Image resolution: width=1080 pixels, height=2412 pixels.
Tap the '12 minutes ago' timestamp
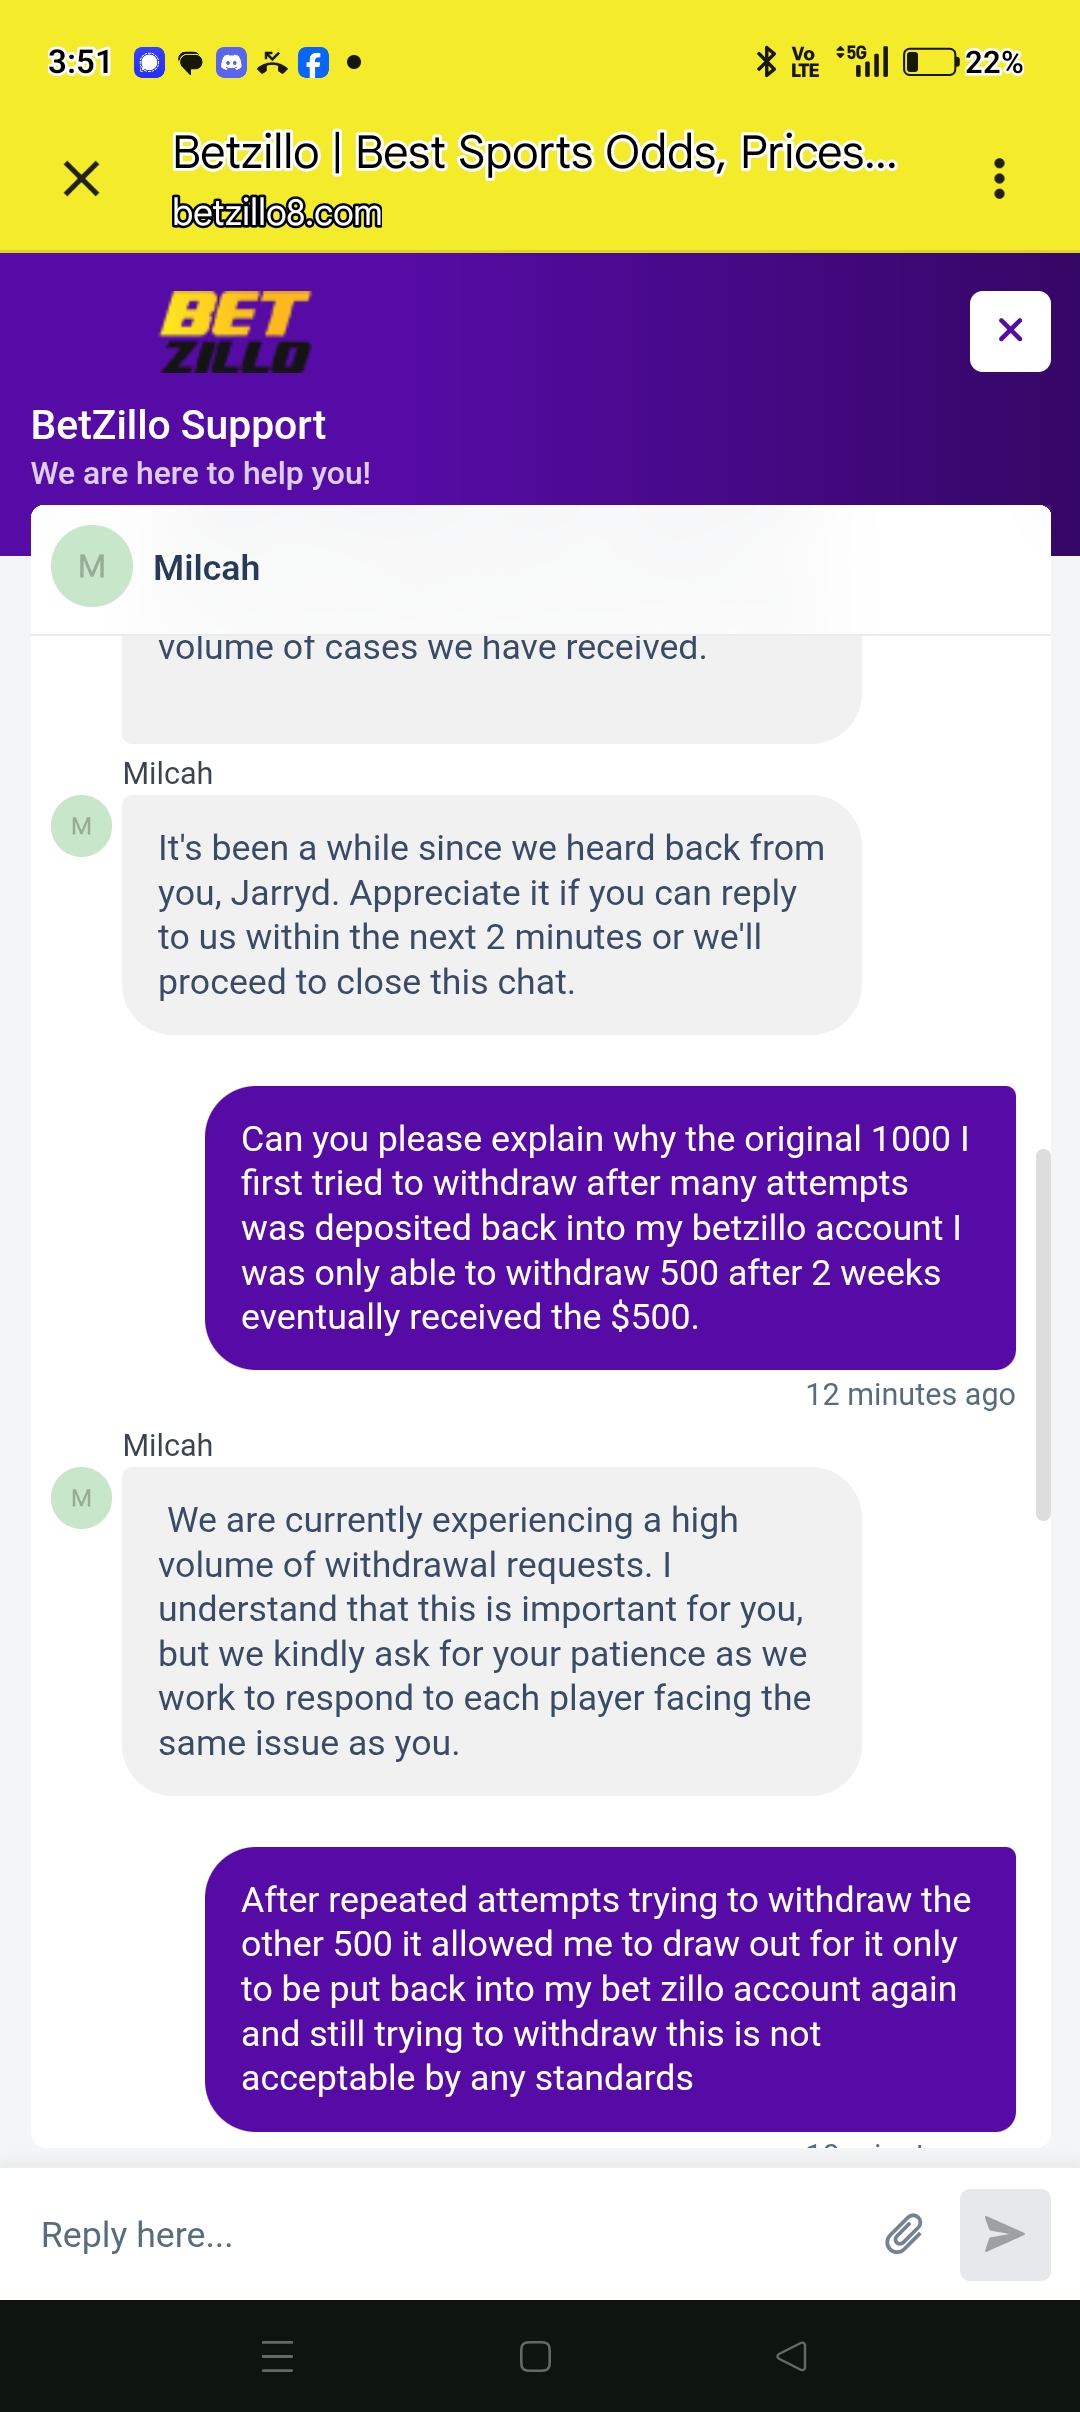pyautogui.click(x=910, y=1394)
